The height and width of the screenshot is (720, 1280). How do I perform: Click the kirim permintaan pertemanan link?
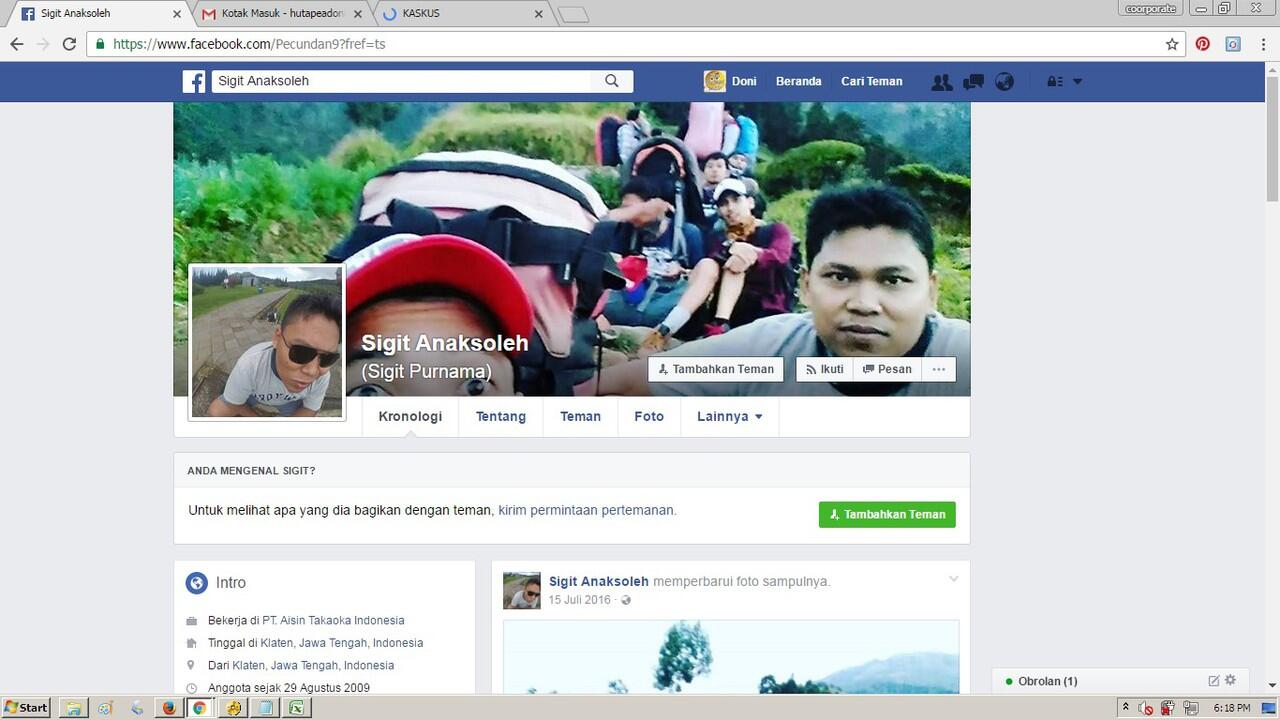click(x=587, y=510)
